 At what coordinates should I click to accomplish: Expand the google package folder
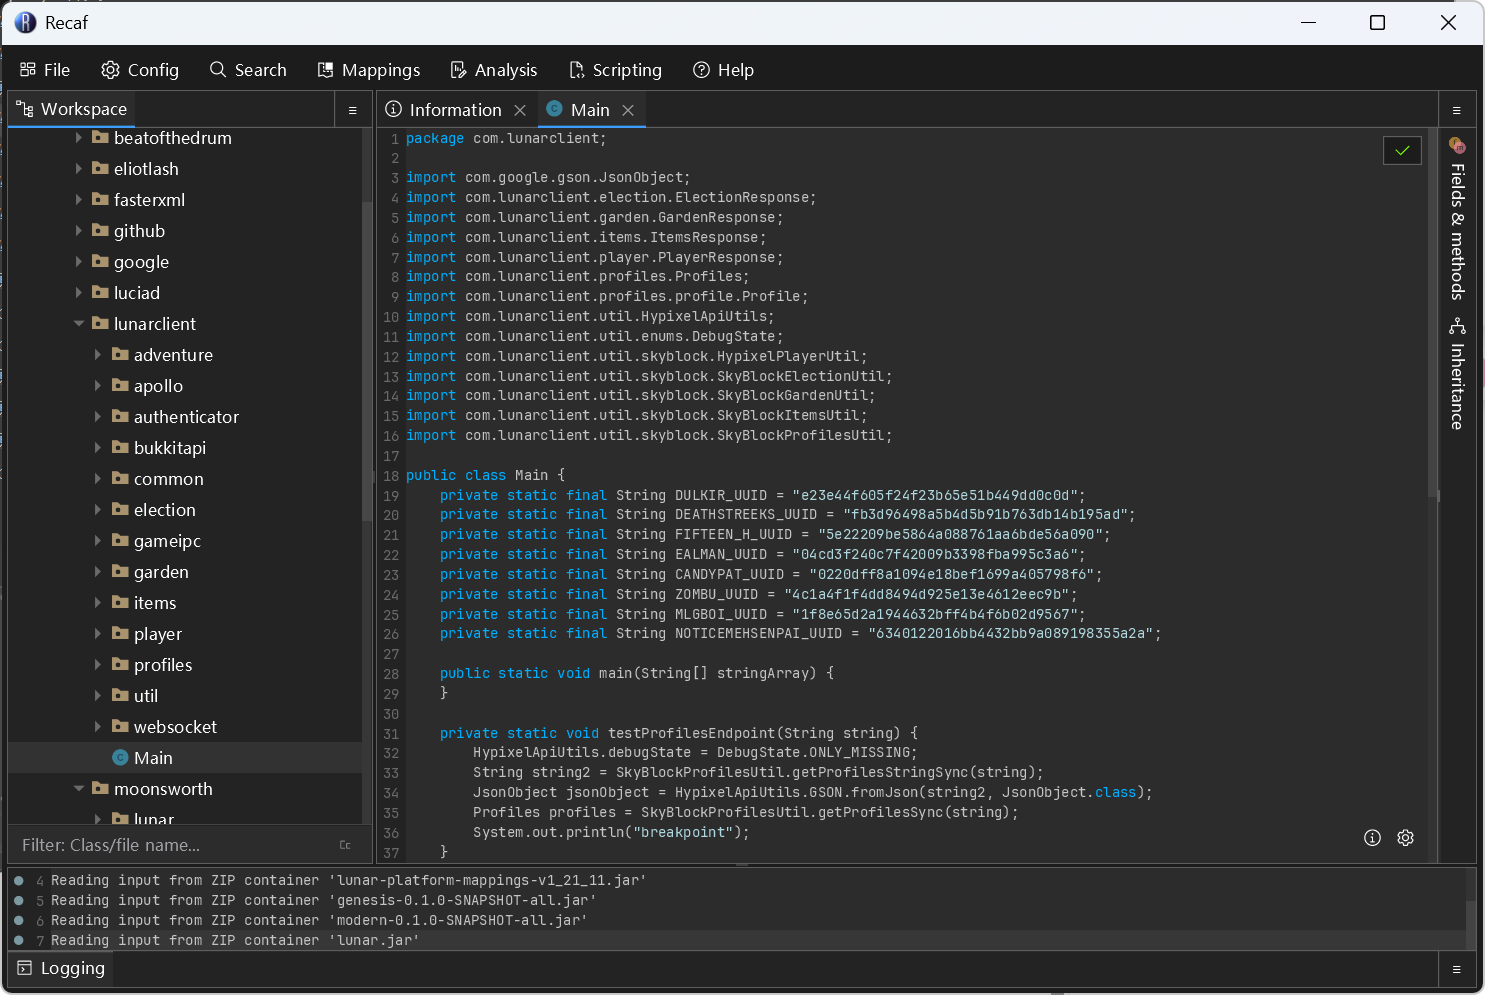tap(79, 262)
